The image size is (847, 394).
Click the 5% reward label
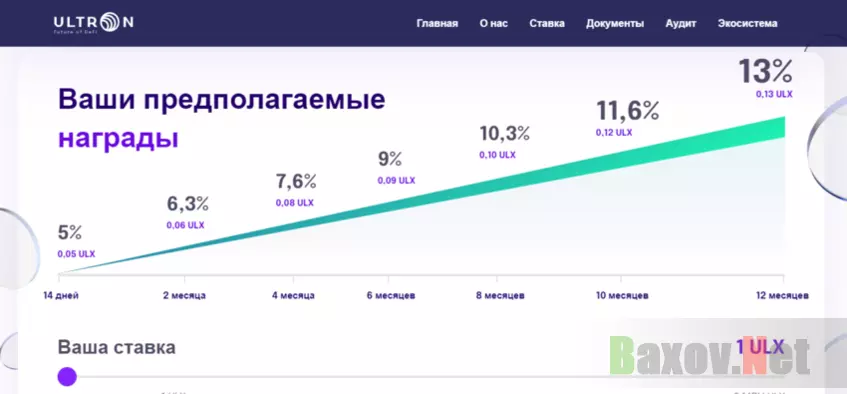point(70,233)
